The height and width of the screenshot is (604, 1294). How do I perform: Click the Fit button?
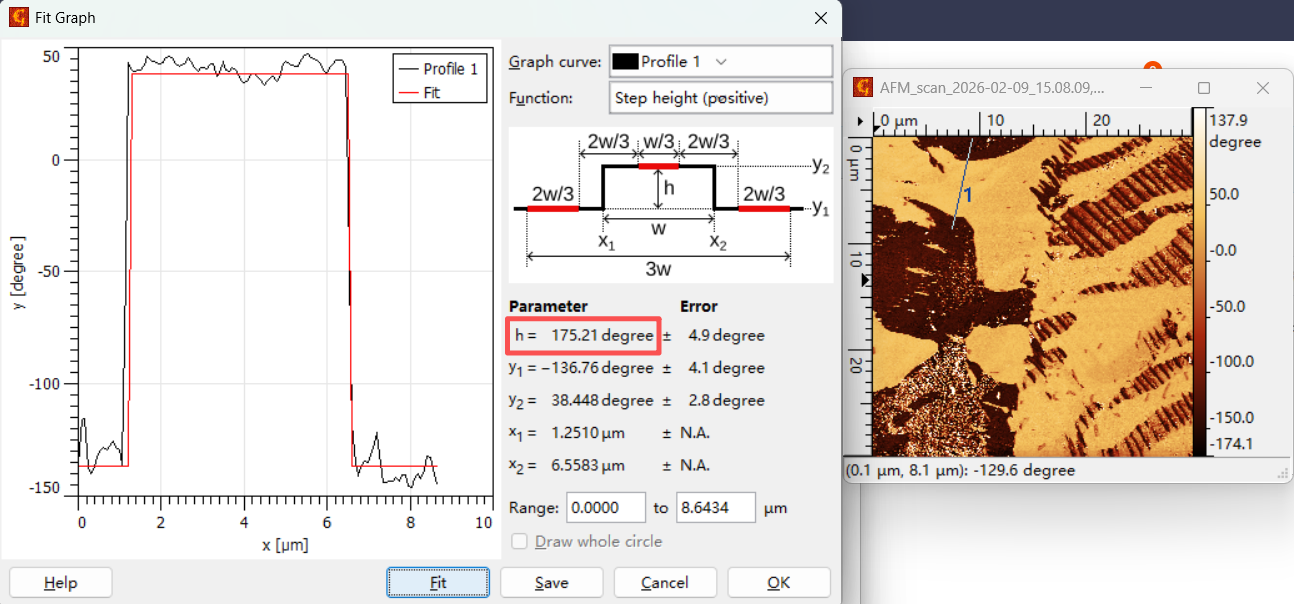[x=438, y=583]
